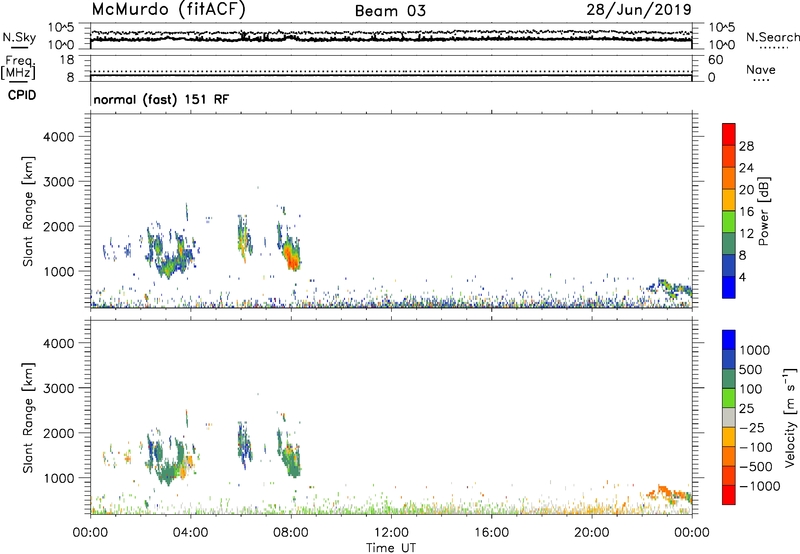
Task: Click the 4000 tick in velocity panel
Action: [59, 343]
